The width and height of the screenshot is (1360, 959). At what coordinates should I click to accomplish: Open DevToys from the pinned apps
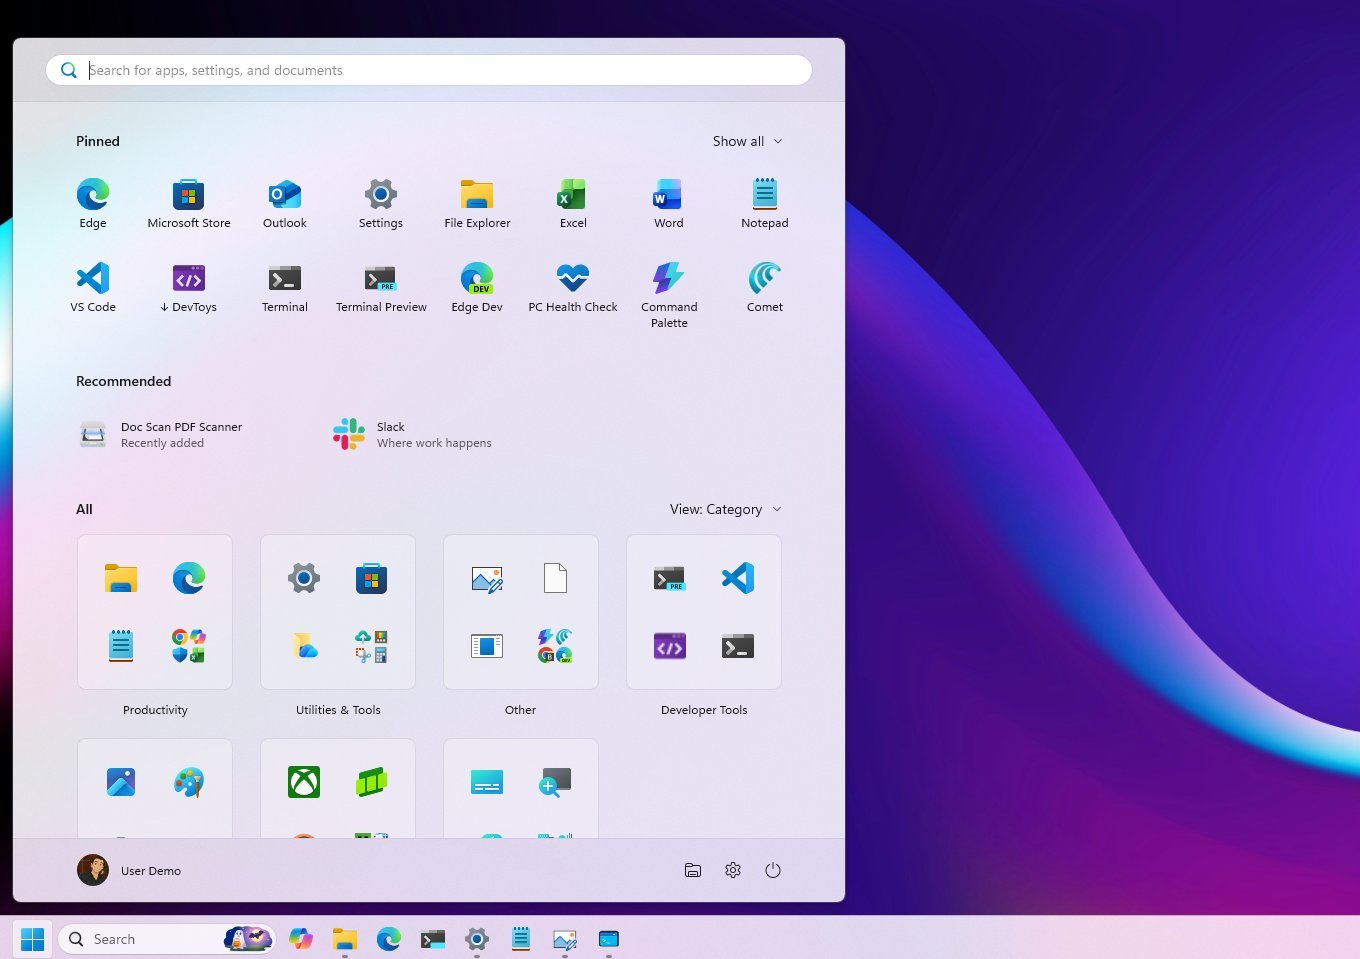pos(188,287)
